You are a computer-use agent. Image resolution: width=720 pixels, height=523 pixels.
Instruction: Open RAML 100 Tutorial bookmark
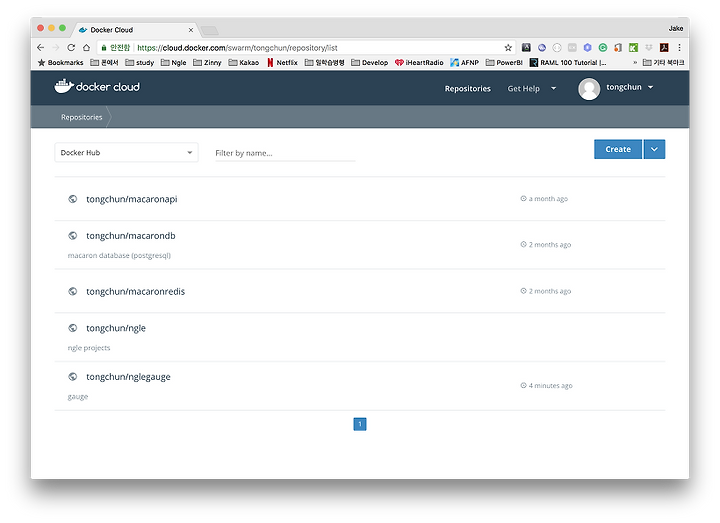pyautogui.click(x=568, y=62)
